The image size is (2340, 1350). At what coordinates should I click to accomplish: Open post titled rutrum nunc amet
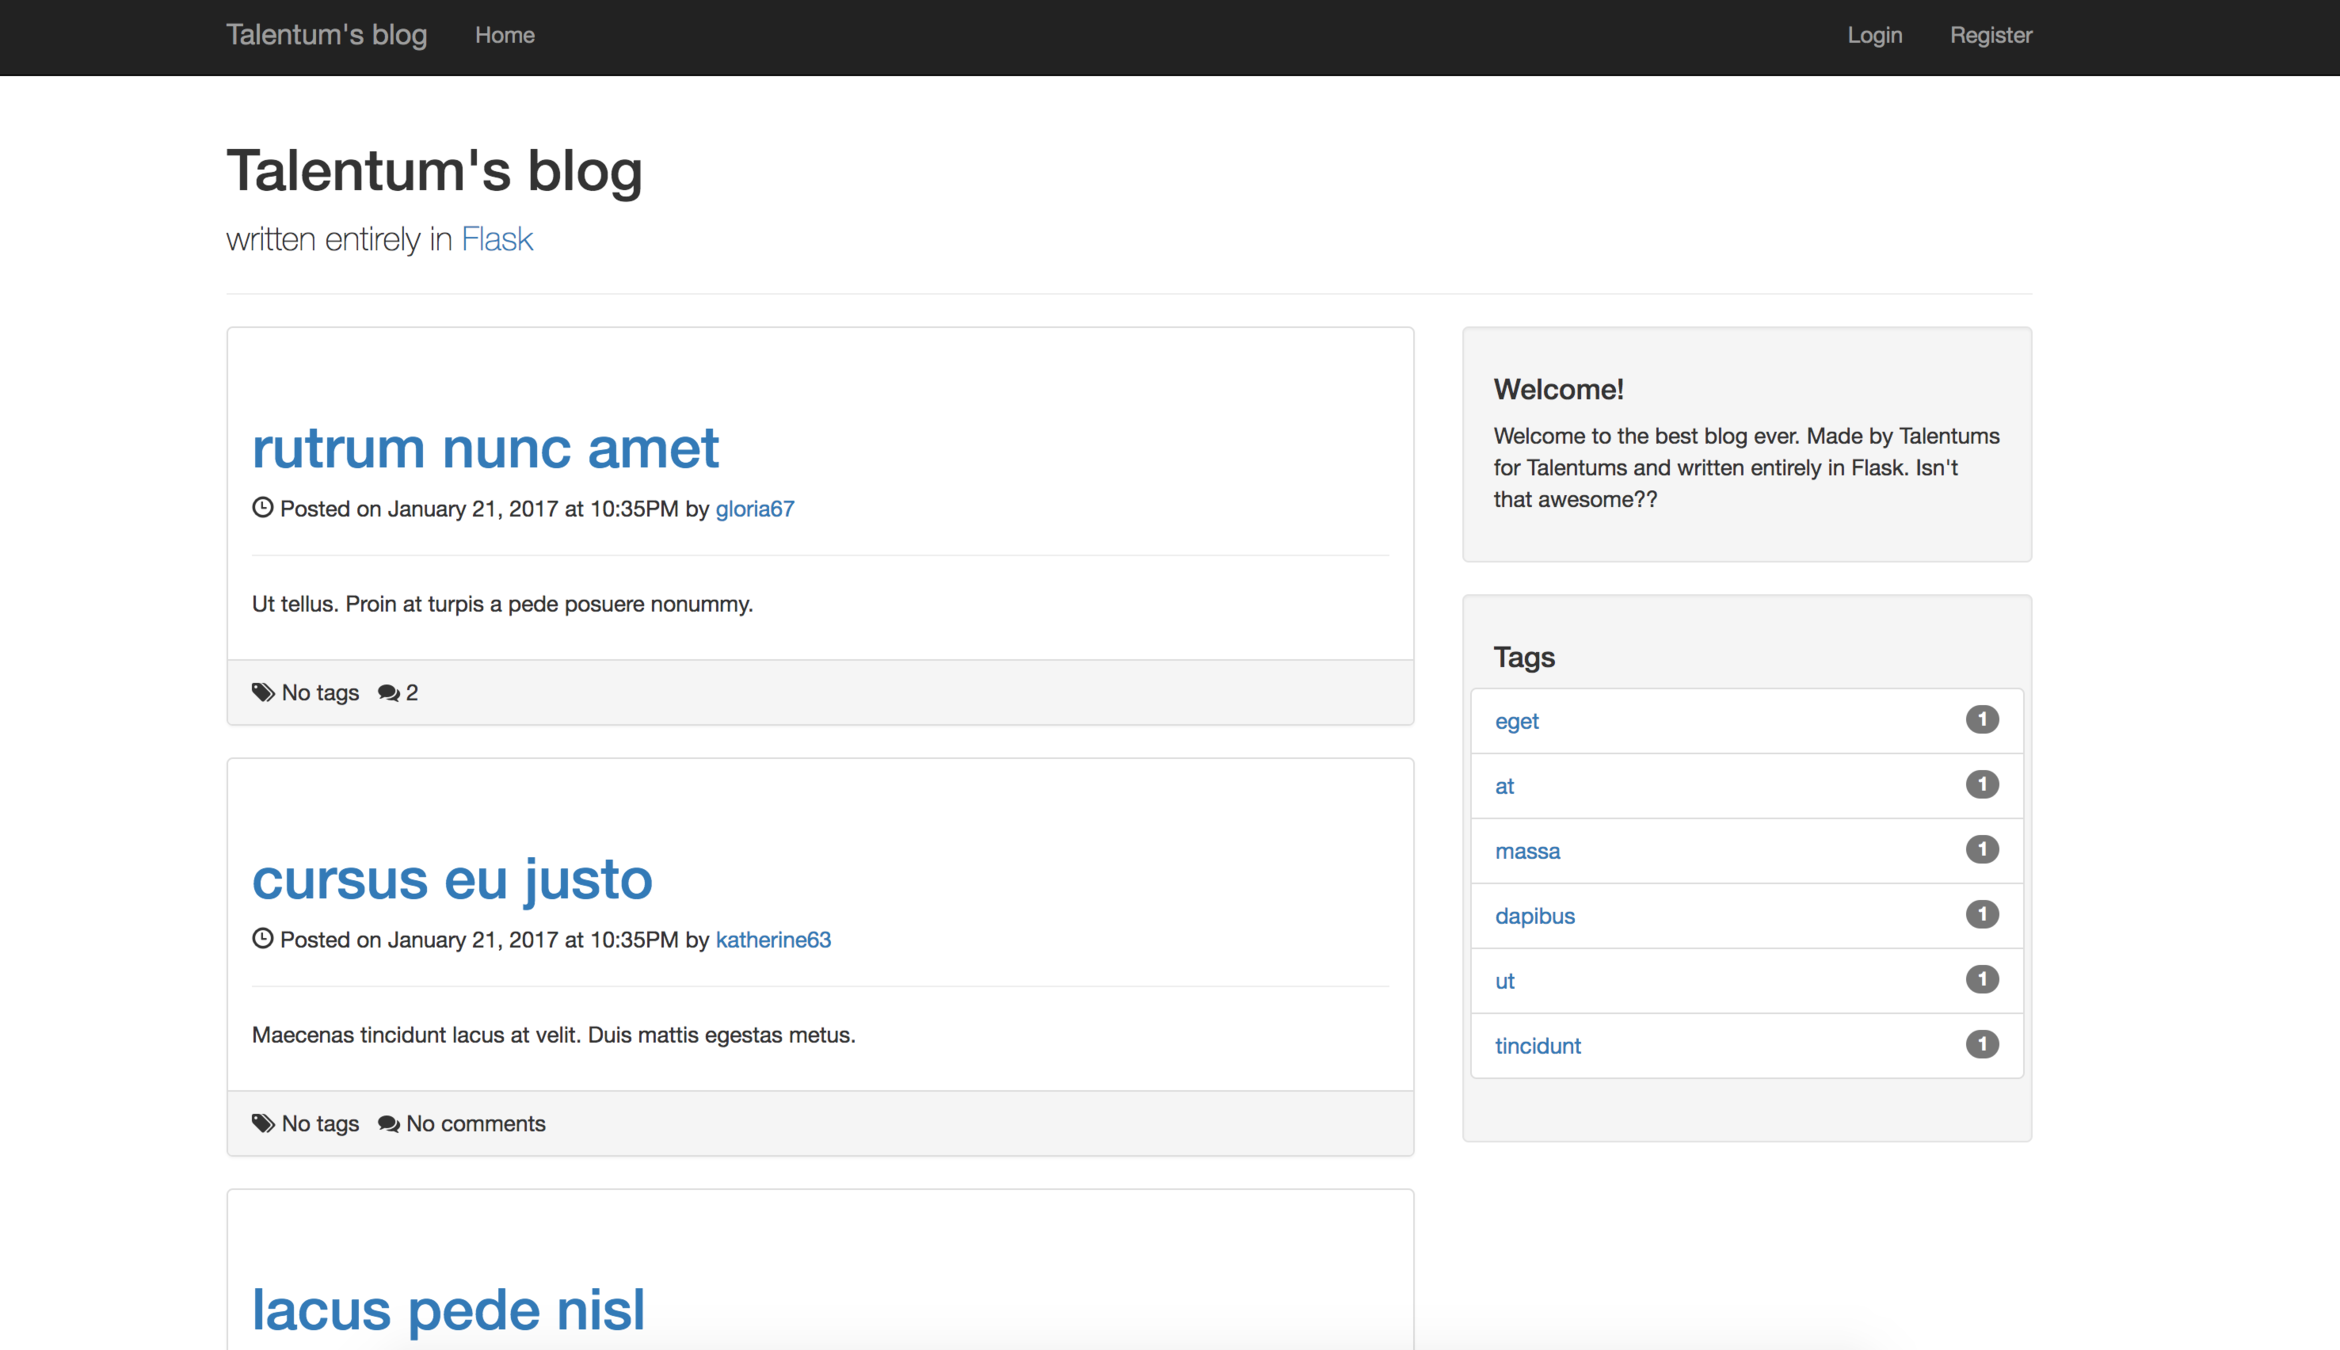tap(485, 446)
